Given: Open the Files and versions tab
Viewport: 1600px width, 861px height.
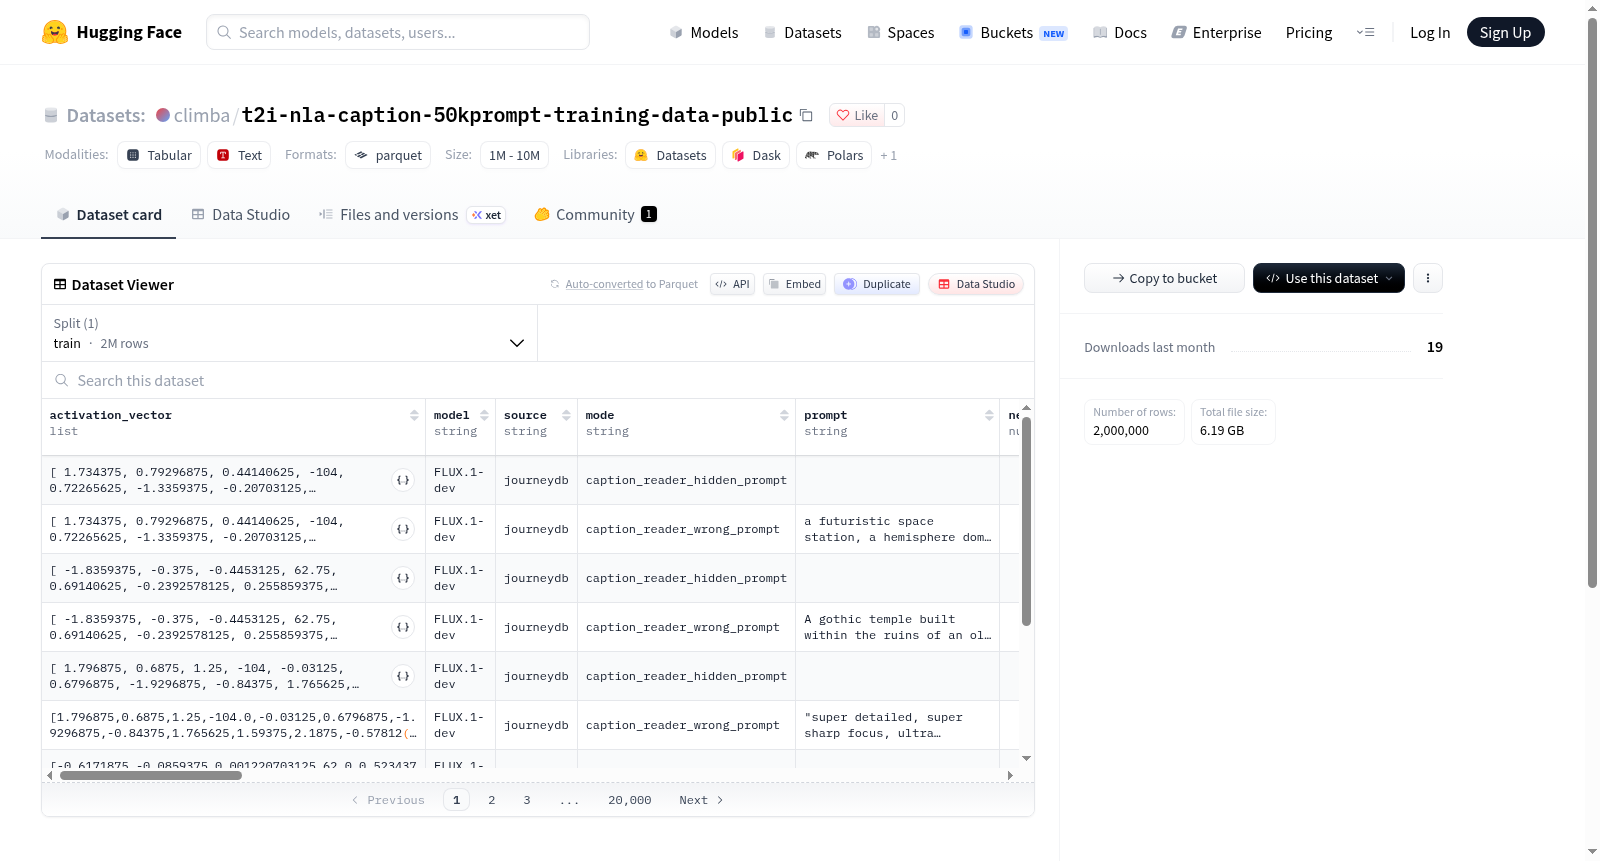Looking at the screenshot, I should tap(412, 214).
